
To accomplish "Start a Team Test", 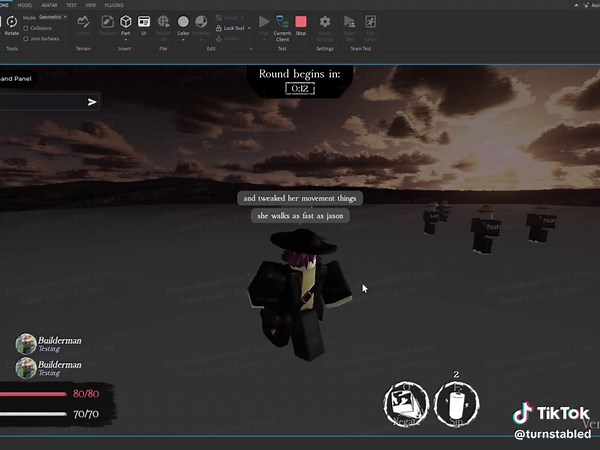I will tap(349, 28).
